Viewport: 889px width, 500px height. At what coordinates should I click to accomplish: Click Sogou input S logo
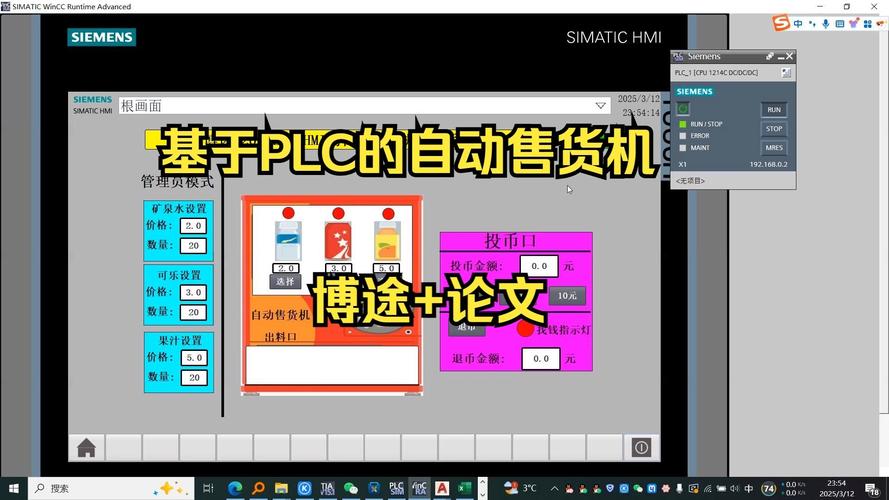(x=781, y=23)
